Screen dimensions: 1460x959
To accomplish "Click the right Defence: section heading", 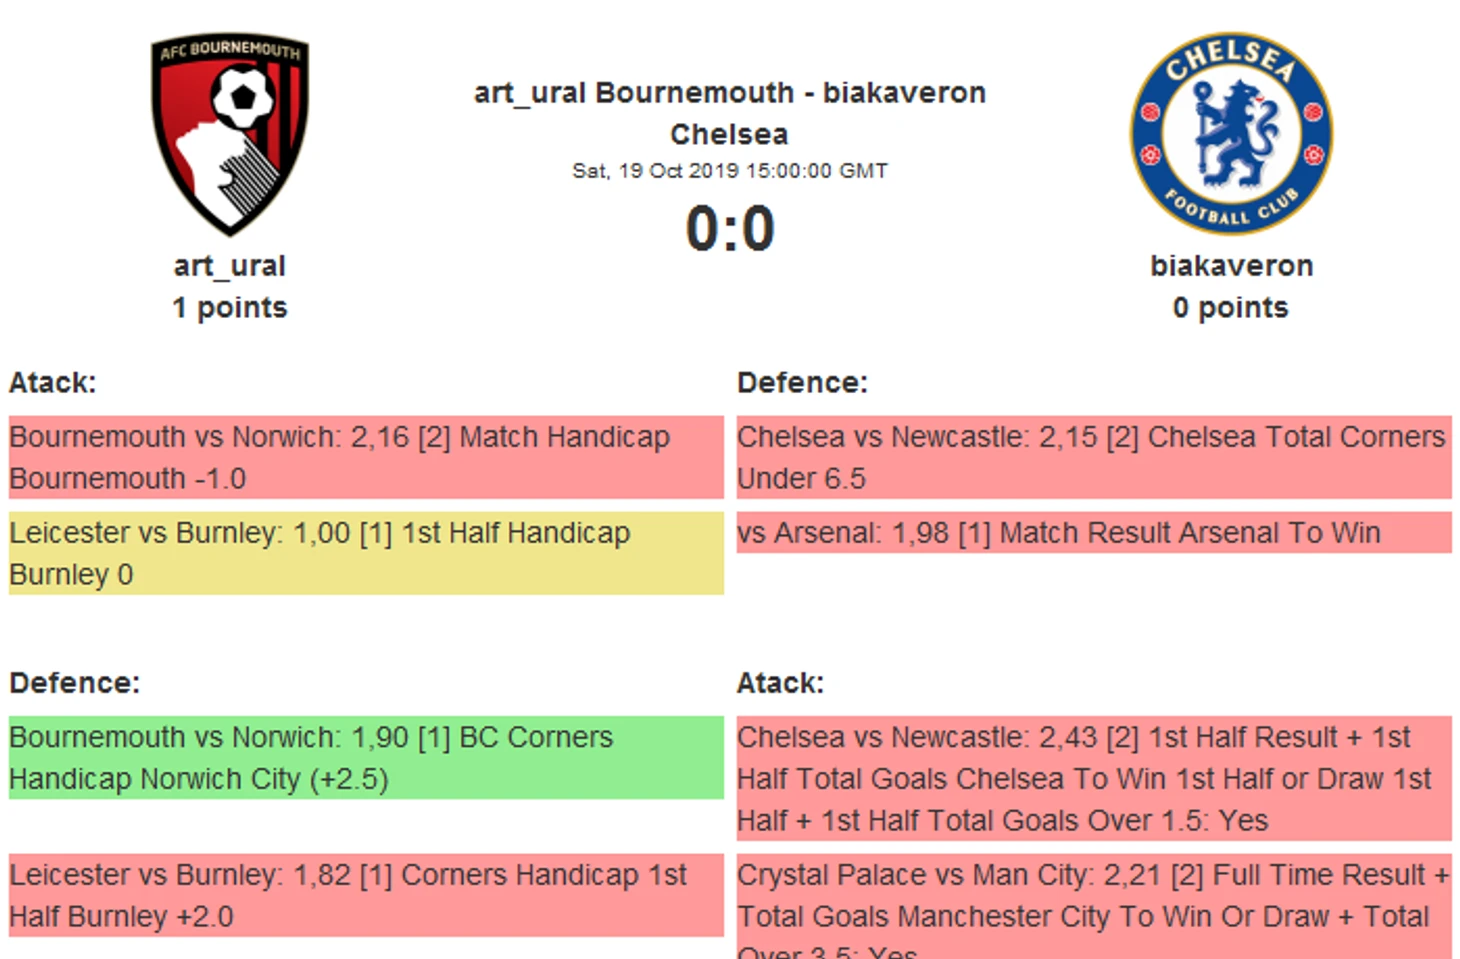I will (802, 383).
